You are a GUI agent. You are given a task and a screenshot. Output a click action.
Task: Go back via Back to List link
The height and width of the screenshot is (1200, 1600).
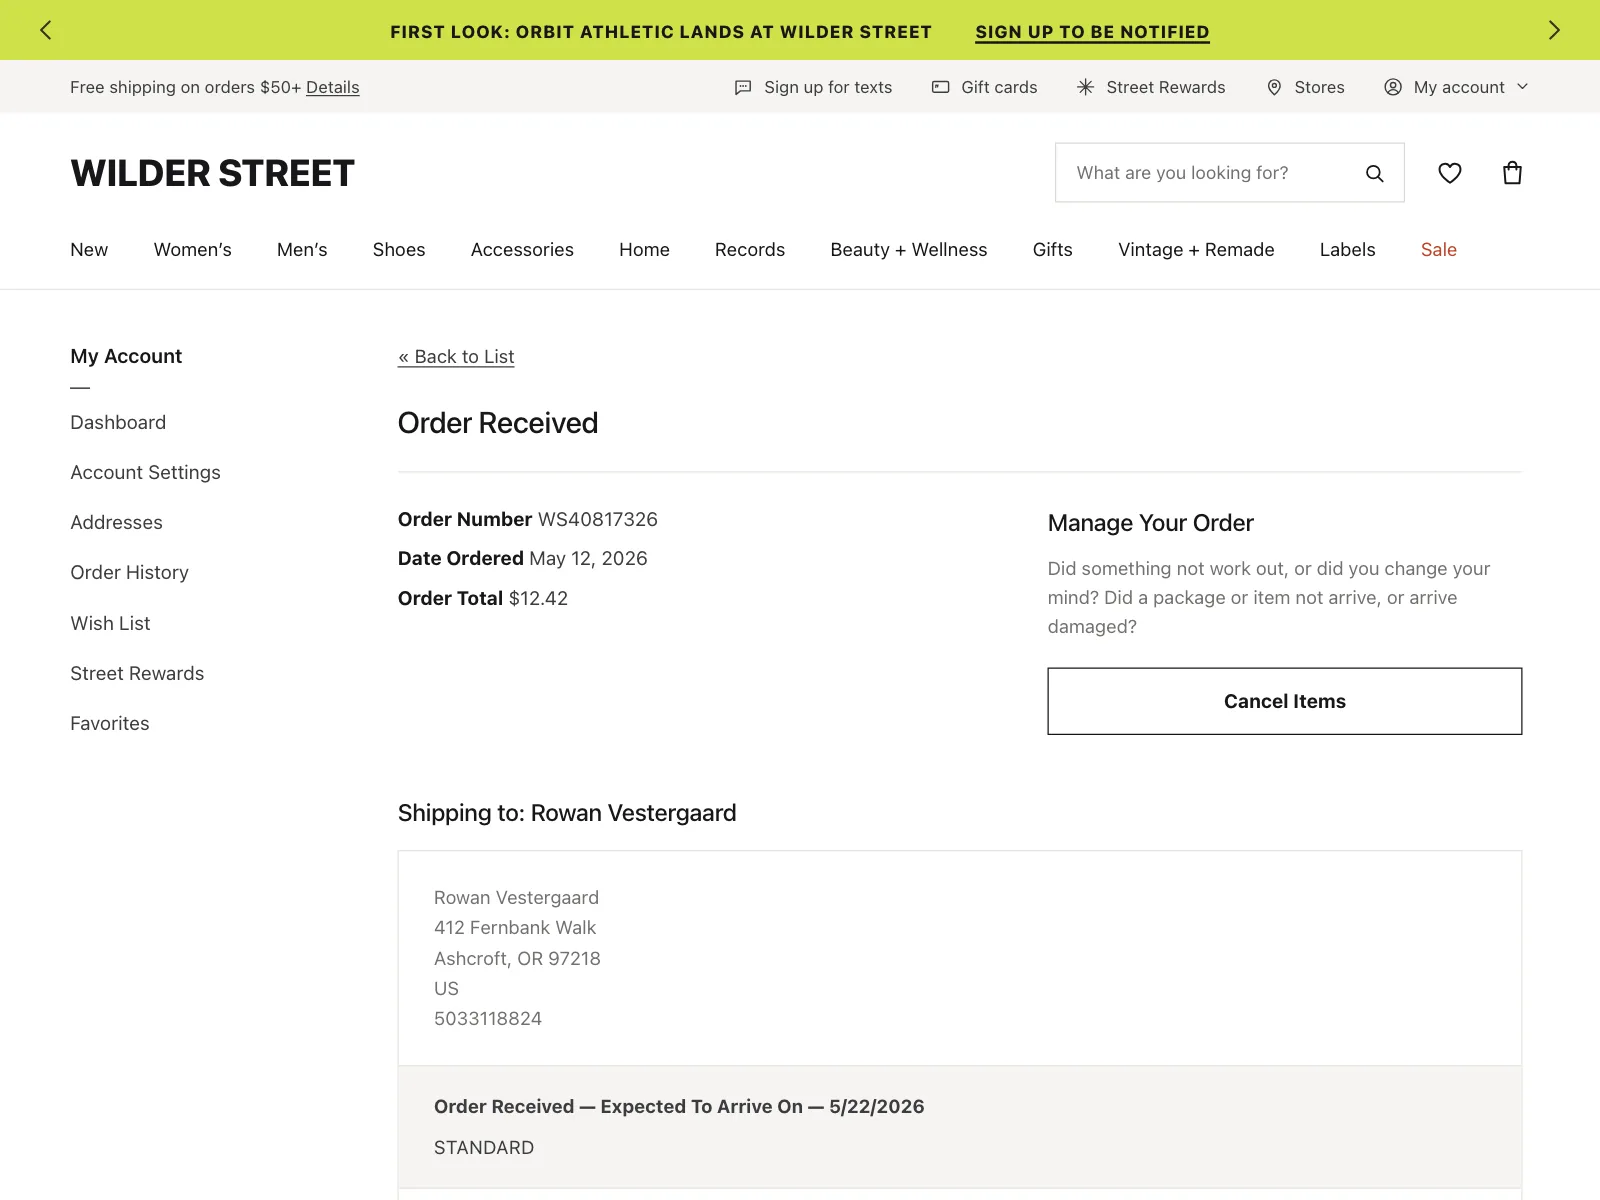pos(456,357)
